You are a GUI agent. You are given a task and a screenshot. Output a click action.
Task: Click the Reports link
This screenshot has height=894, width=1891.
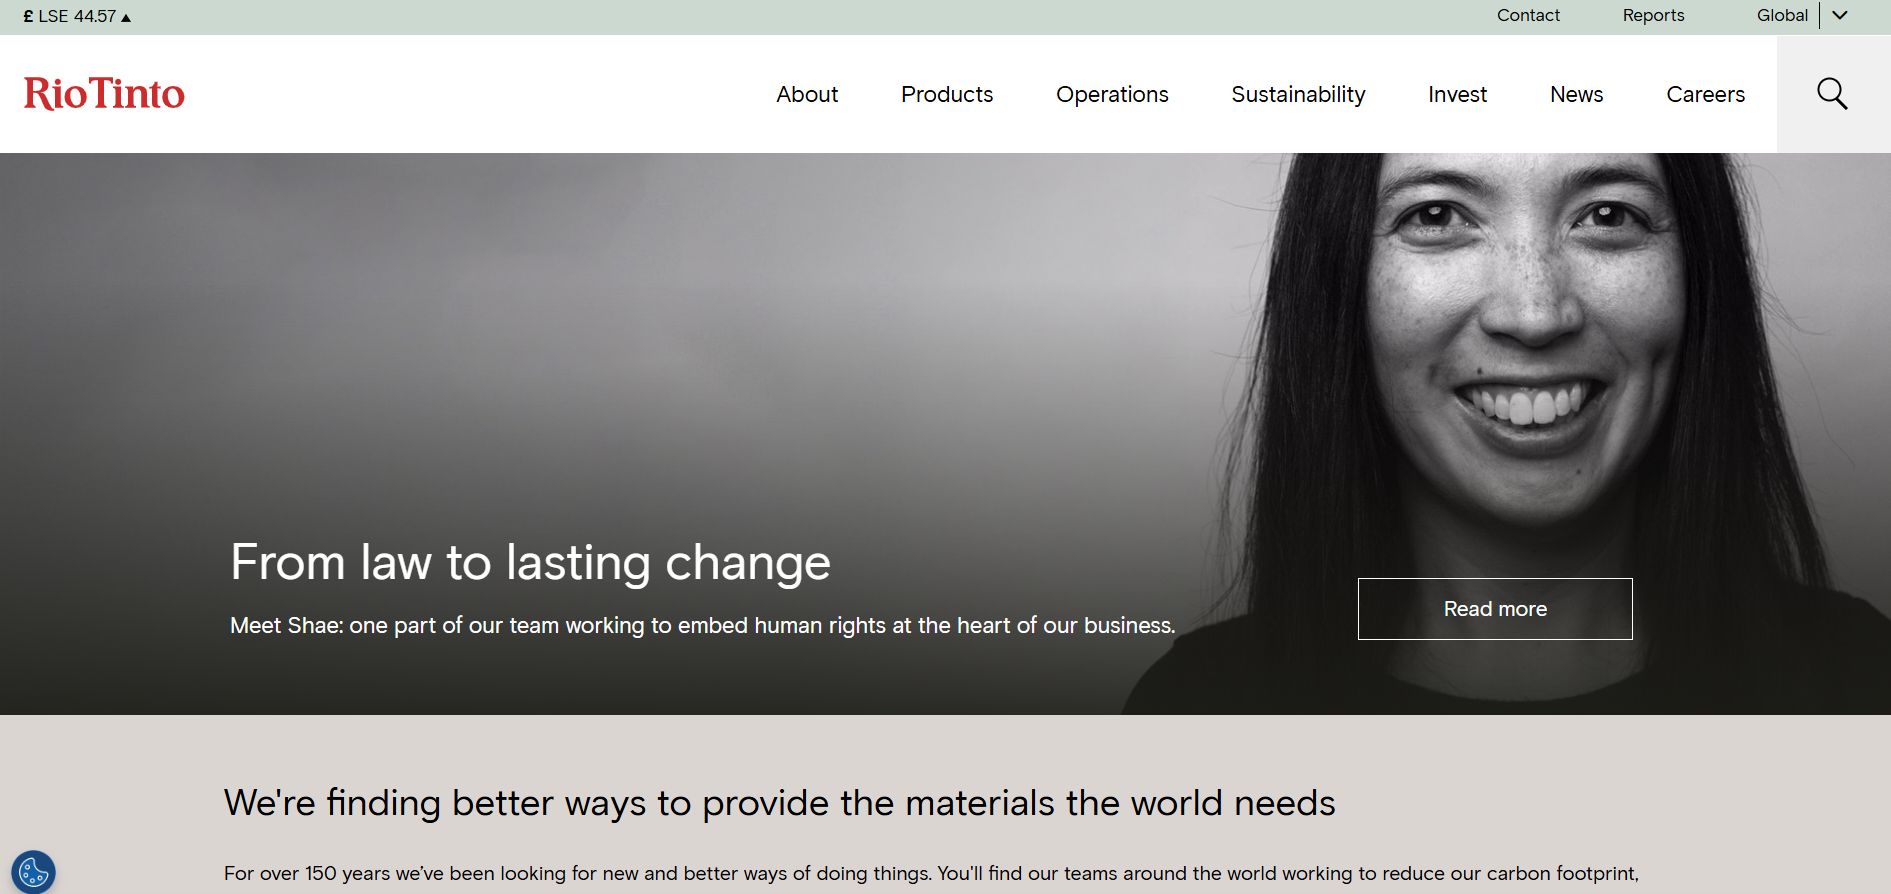(1653, 15)
